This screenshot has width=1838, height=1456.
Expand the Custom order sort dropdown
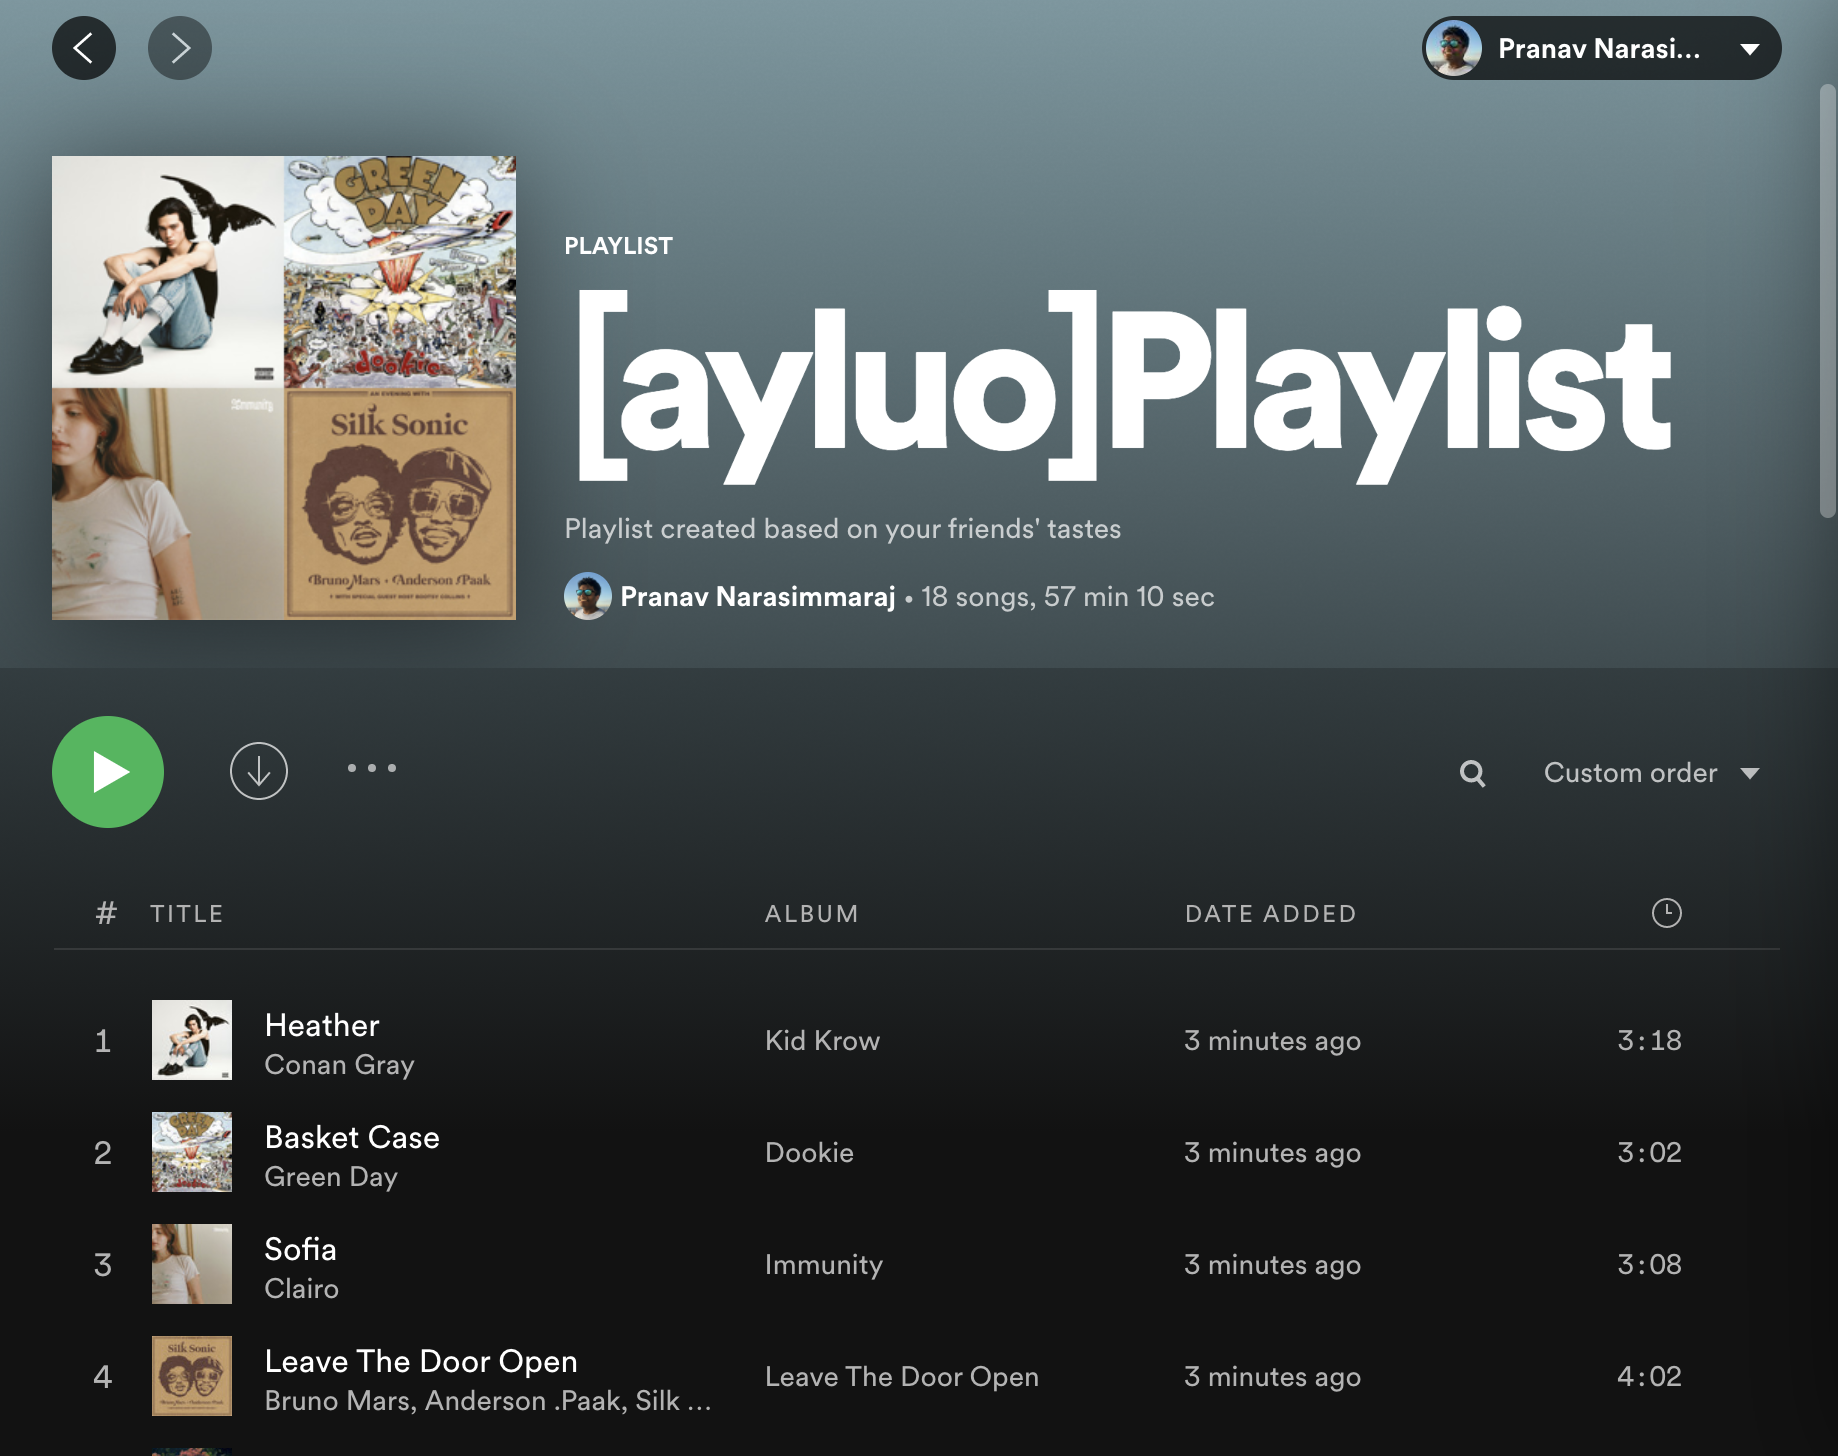pos(1651,773)
